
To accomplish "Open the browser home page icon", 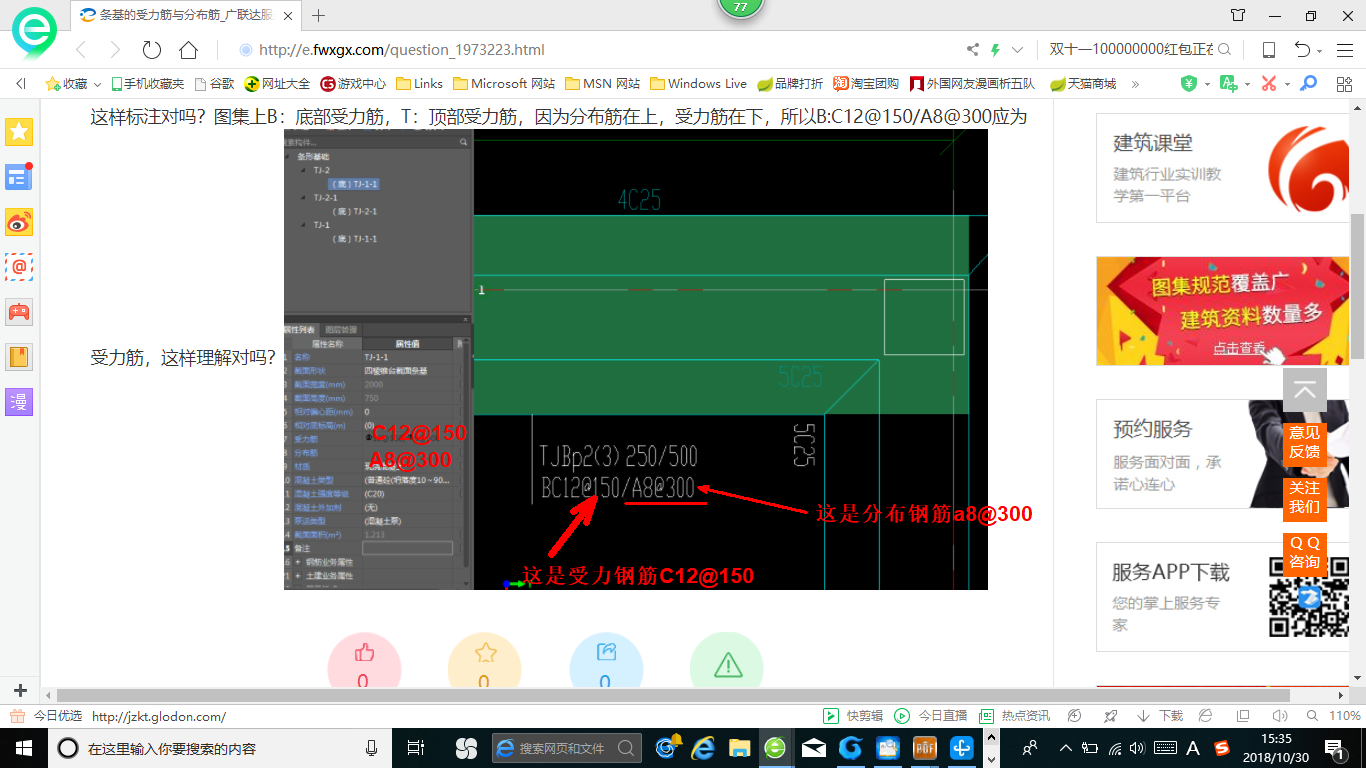I will 188,50.
